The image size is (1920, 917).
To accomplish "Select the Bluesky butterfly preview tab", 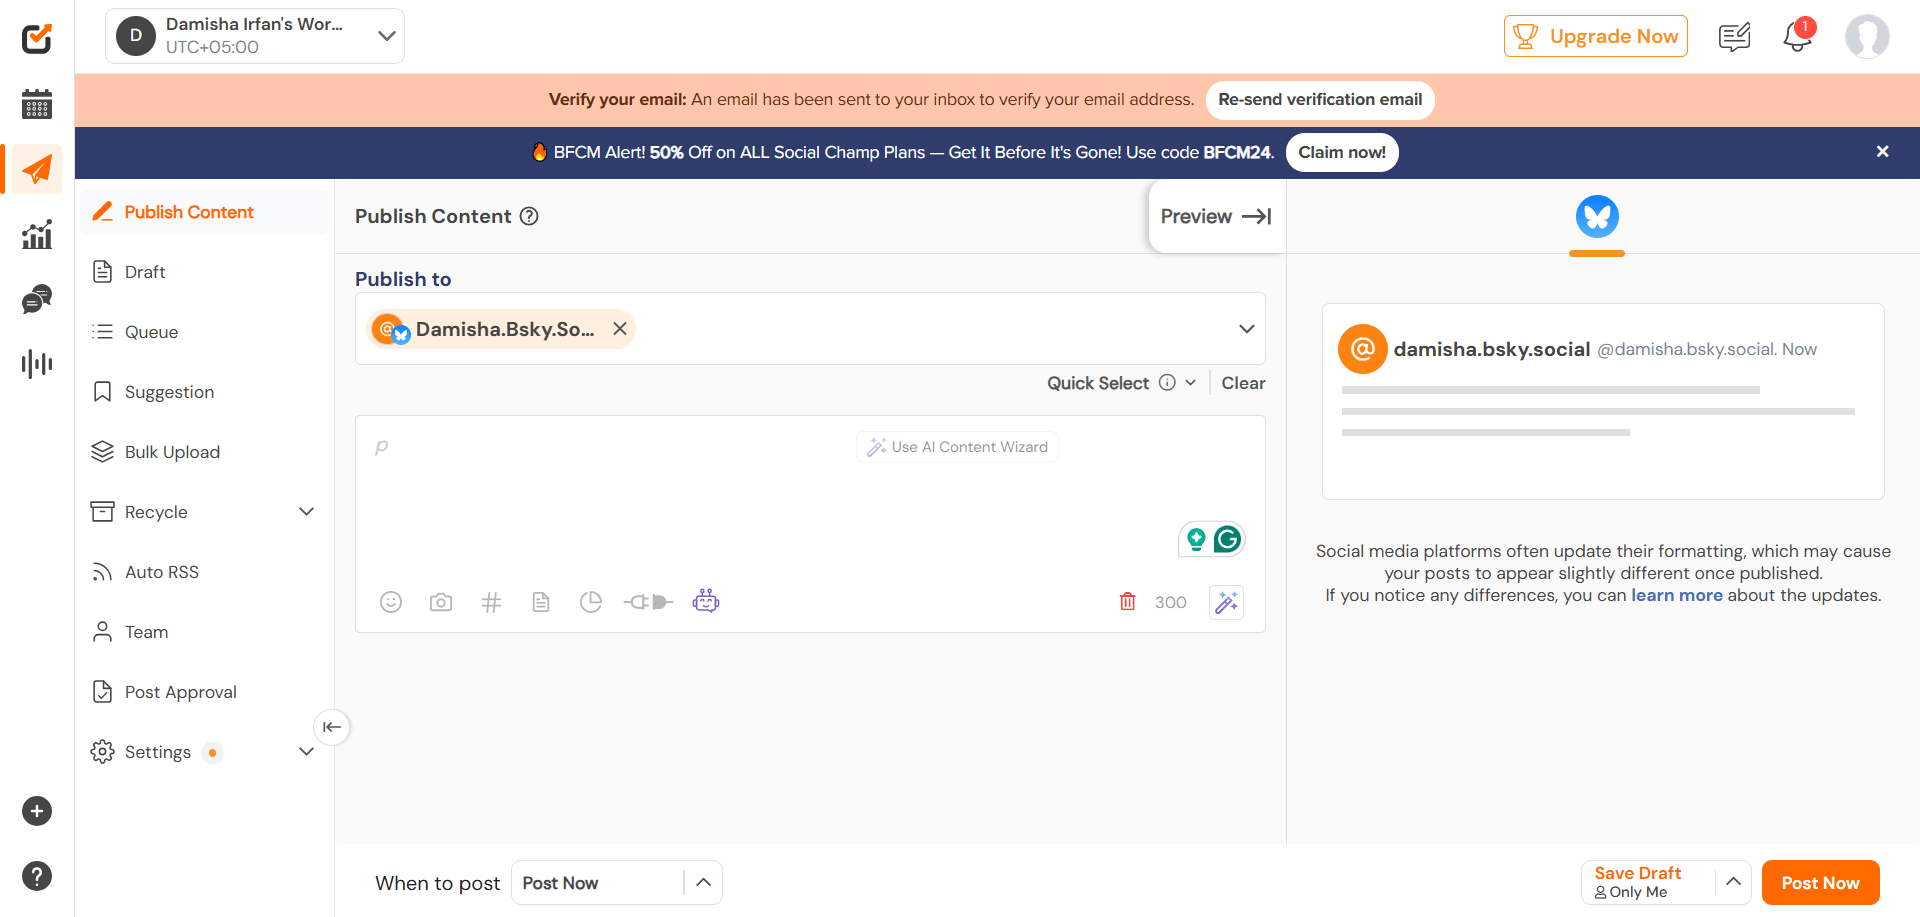I will pos(1597,216).
